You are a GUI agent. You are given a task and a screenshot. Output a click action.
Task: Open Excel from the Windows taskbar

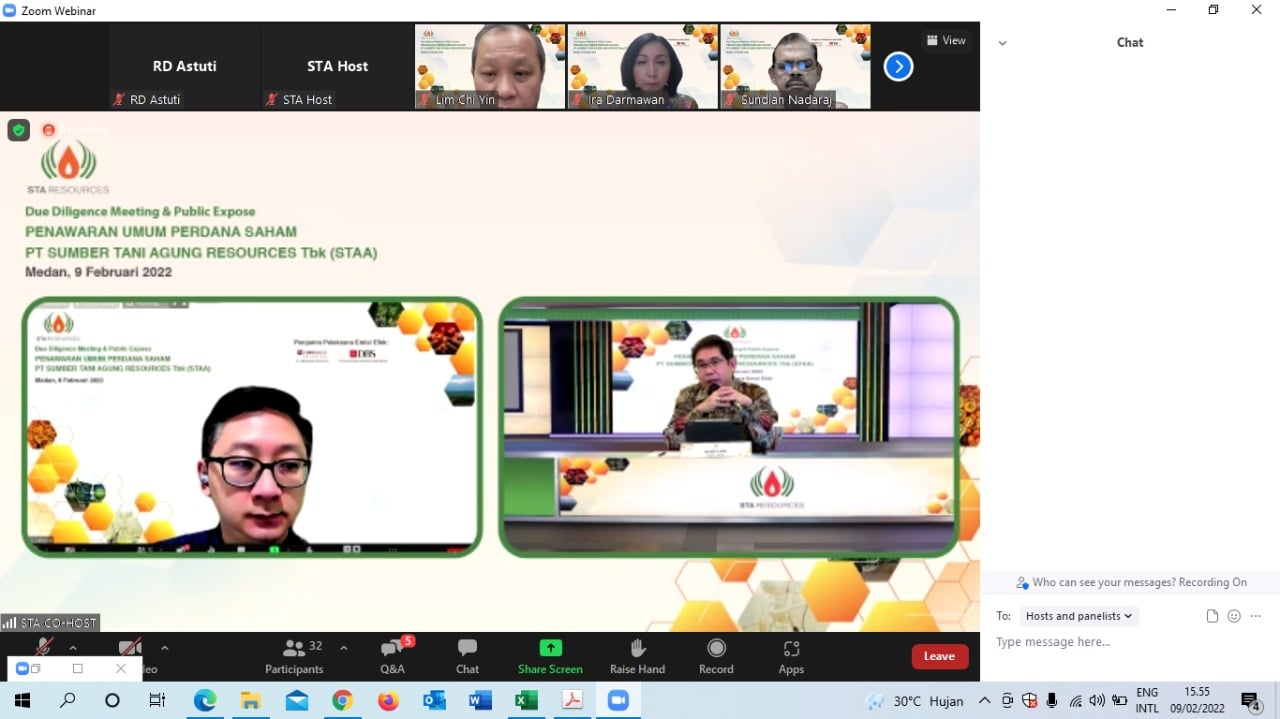click(x=526, y=701)
